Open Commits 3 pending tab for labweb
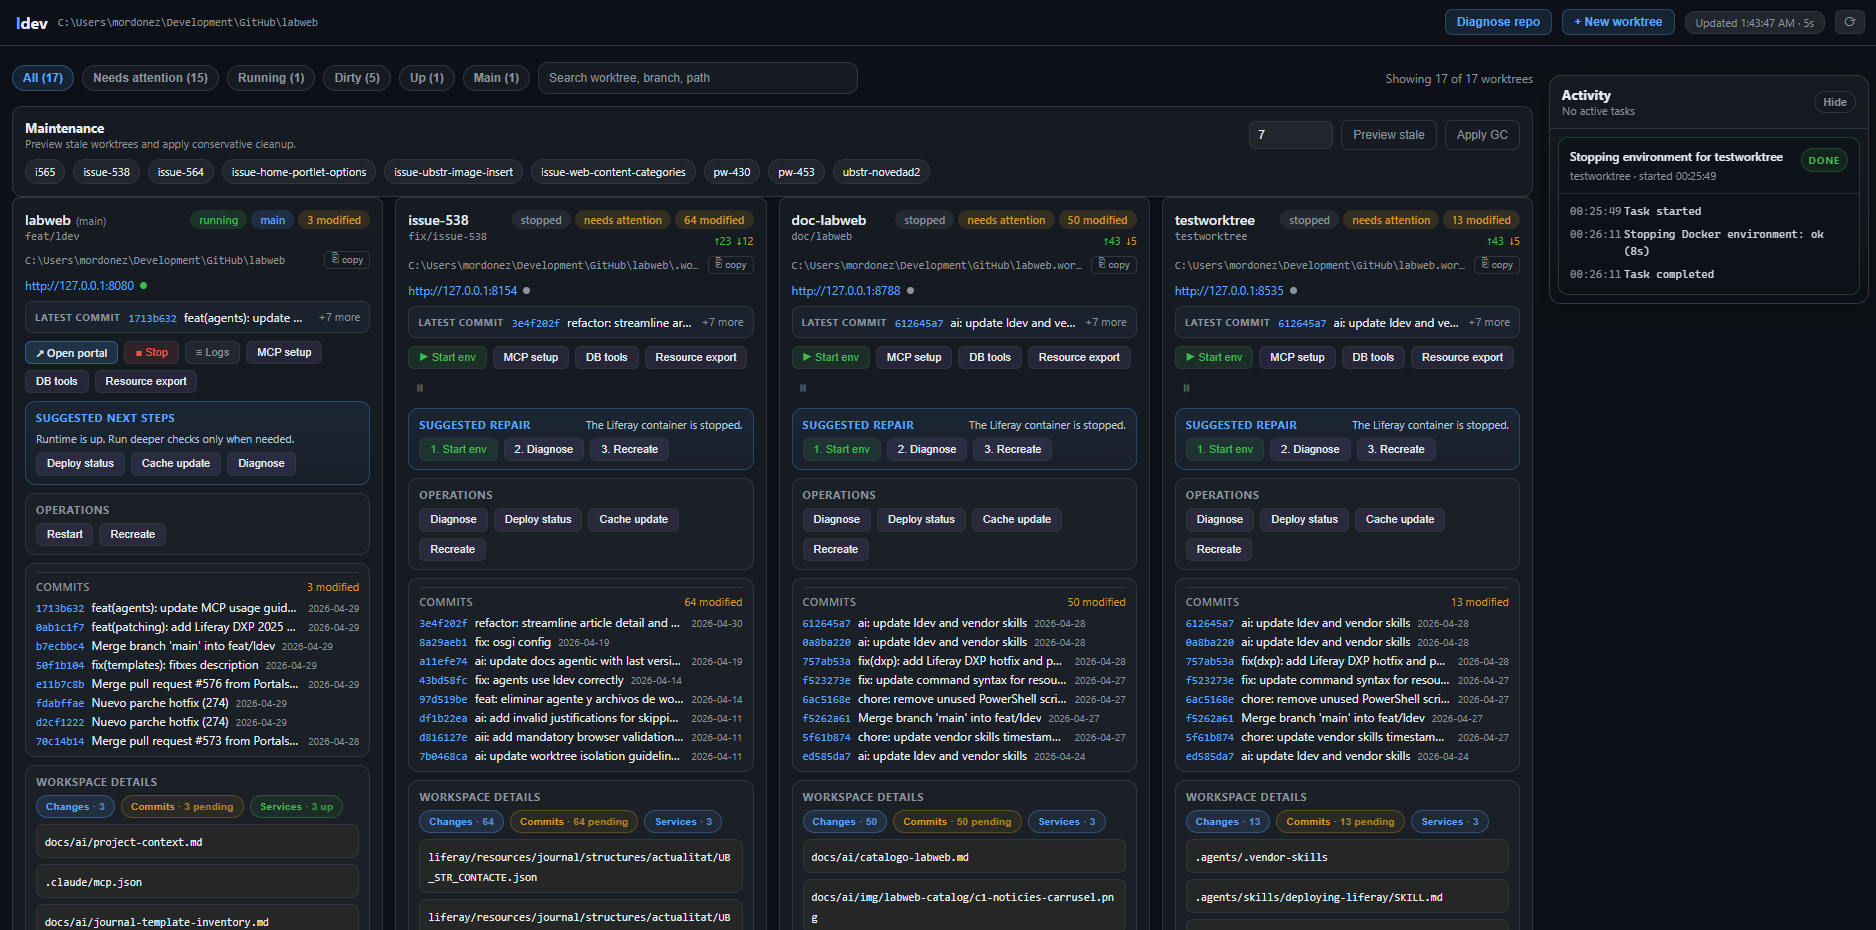1876x930 pixels. (x=182, y=807)
